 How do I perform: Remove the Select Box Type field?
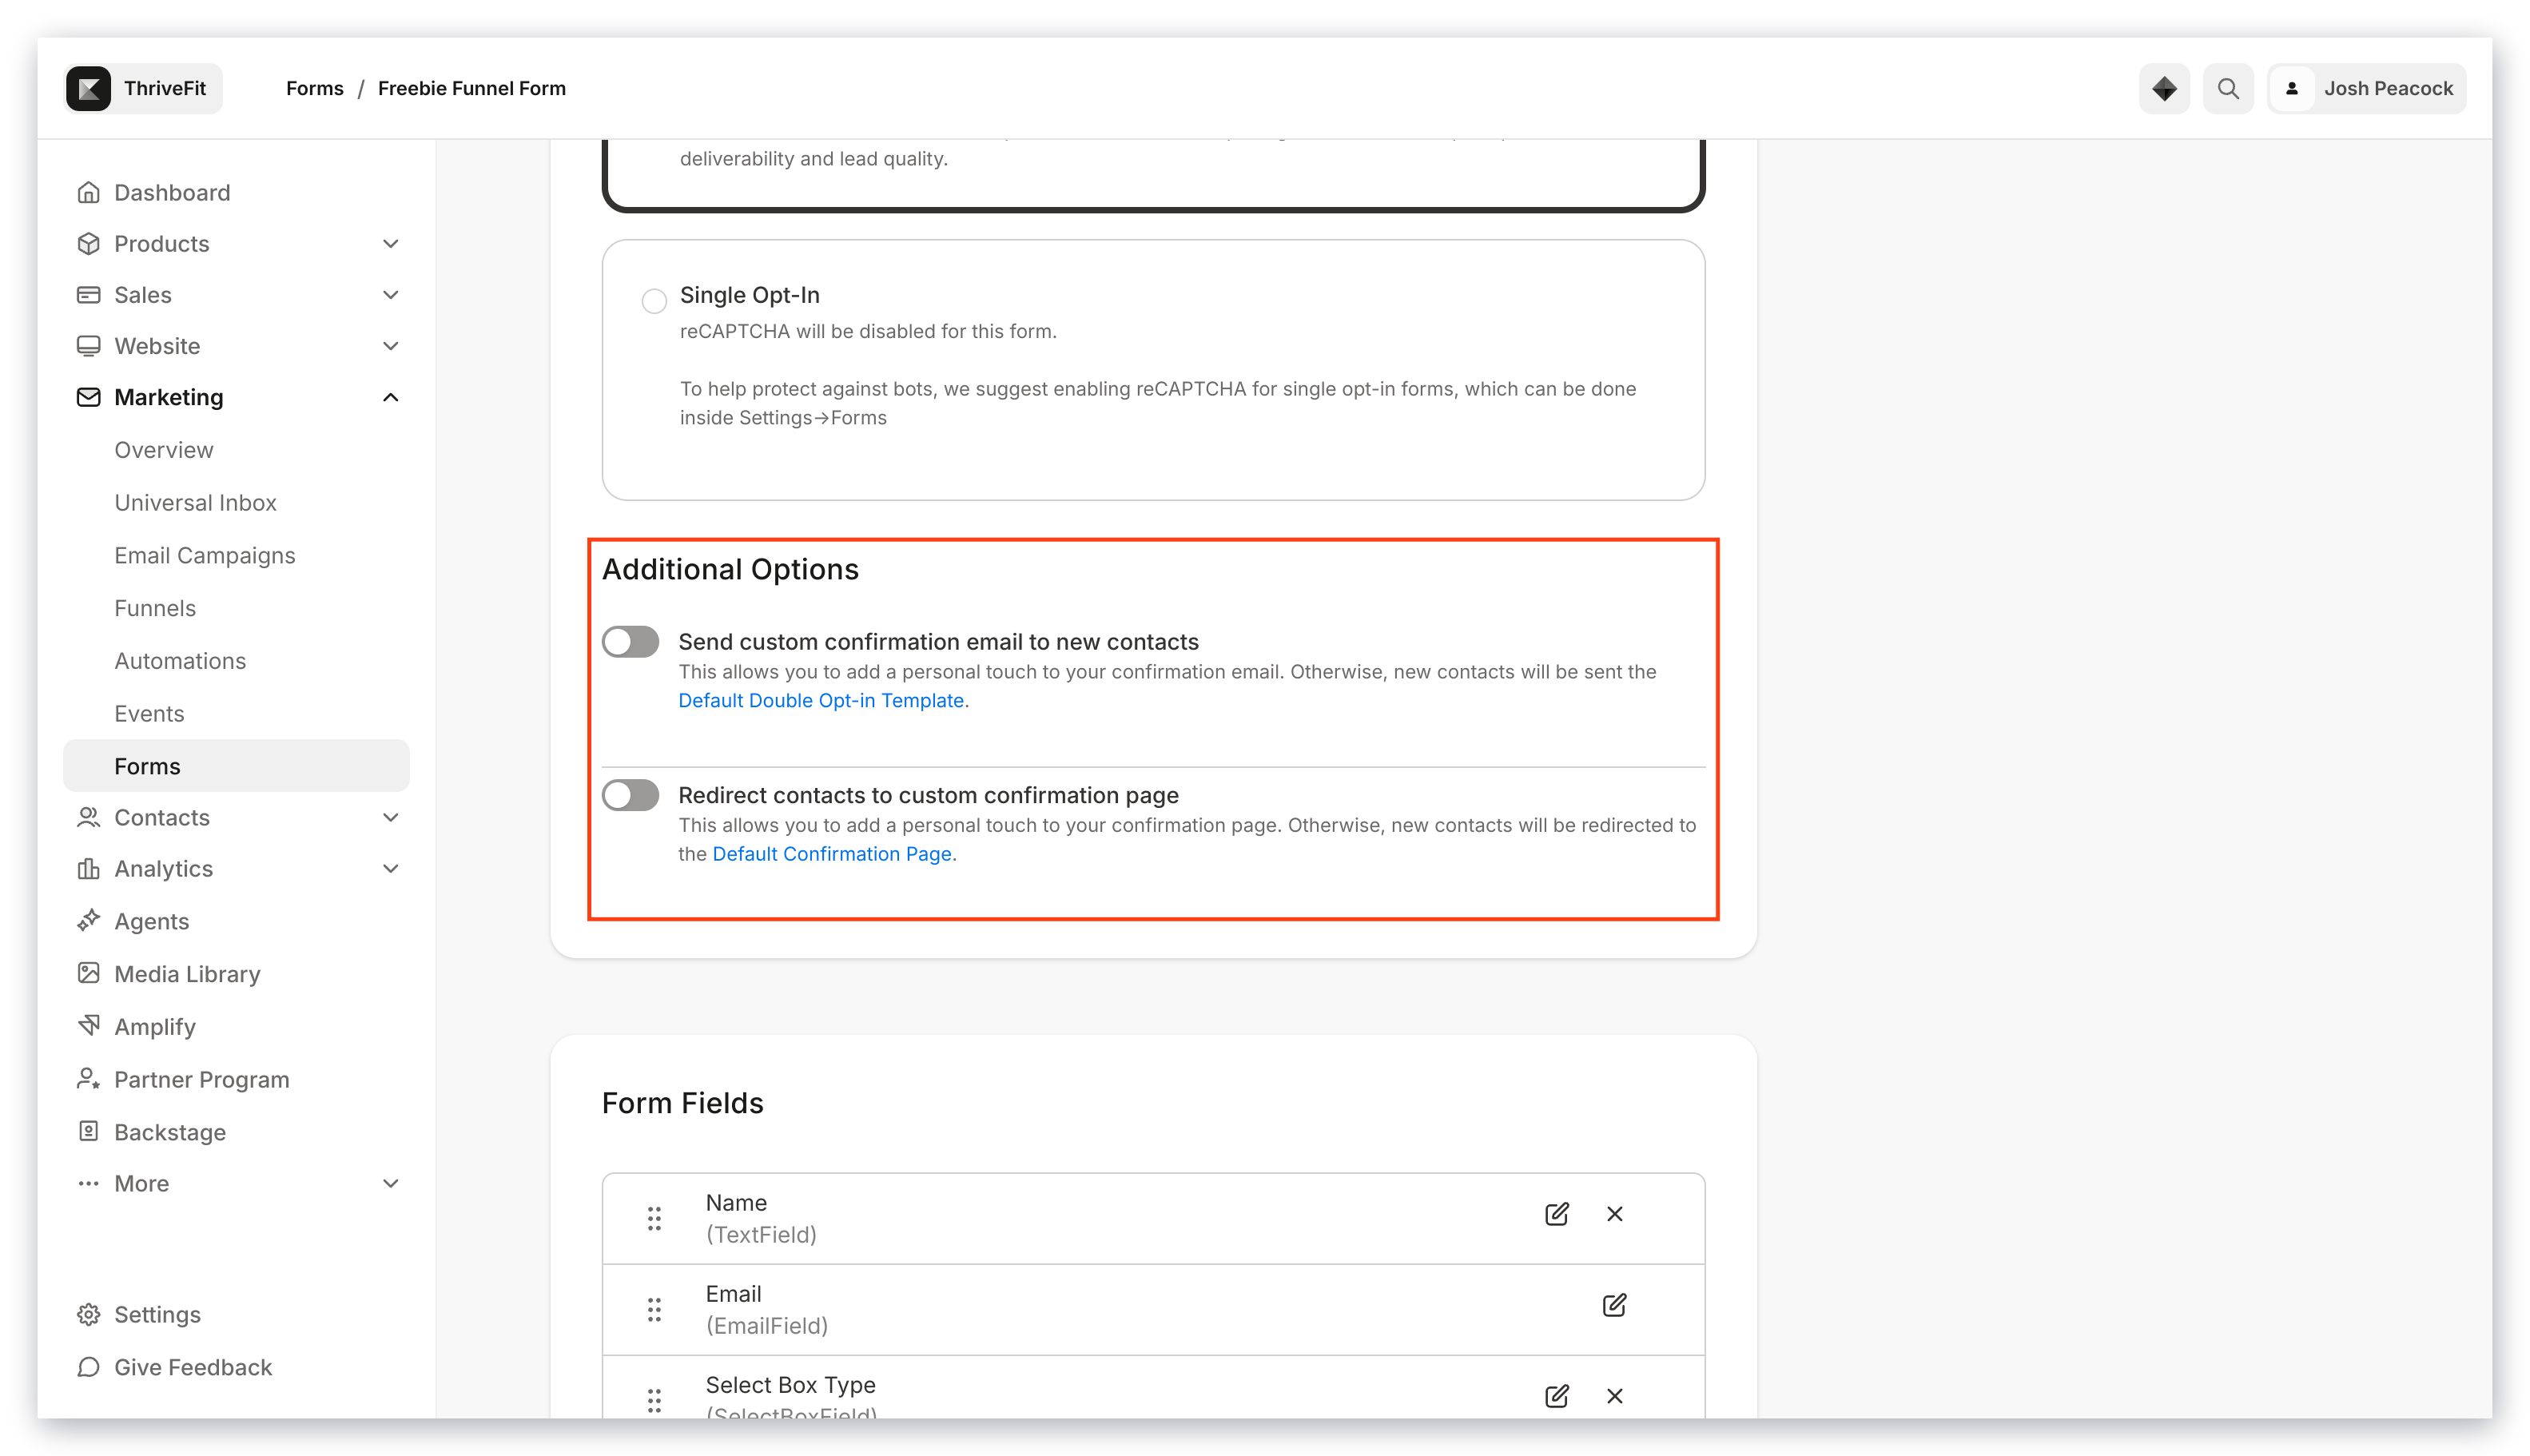coord(1614,1396)
